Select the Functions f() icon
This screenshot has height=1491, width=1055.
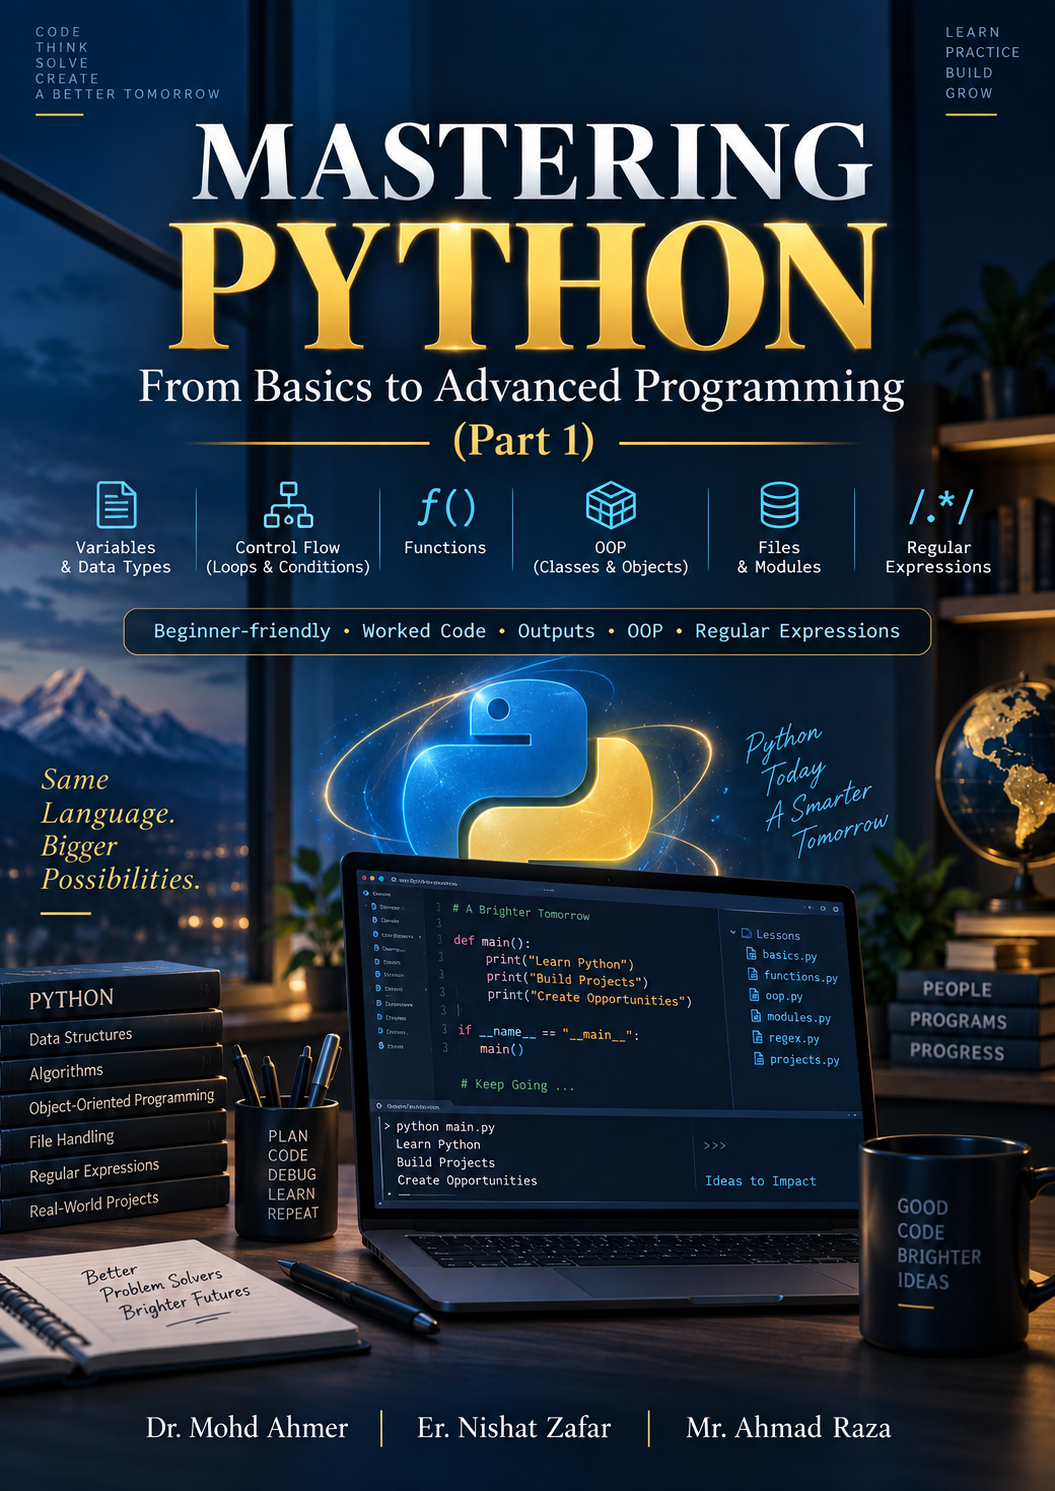445,506
